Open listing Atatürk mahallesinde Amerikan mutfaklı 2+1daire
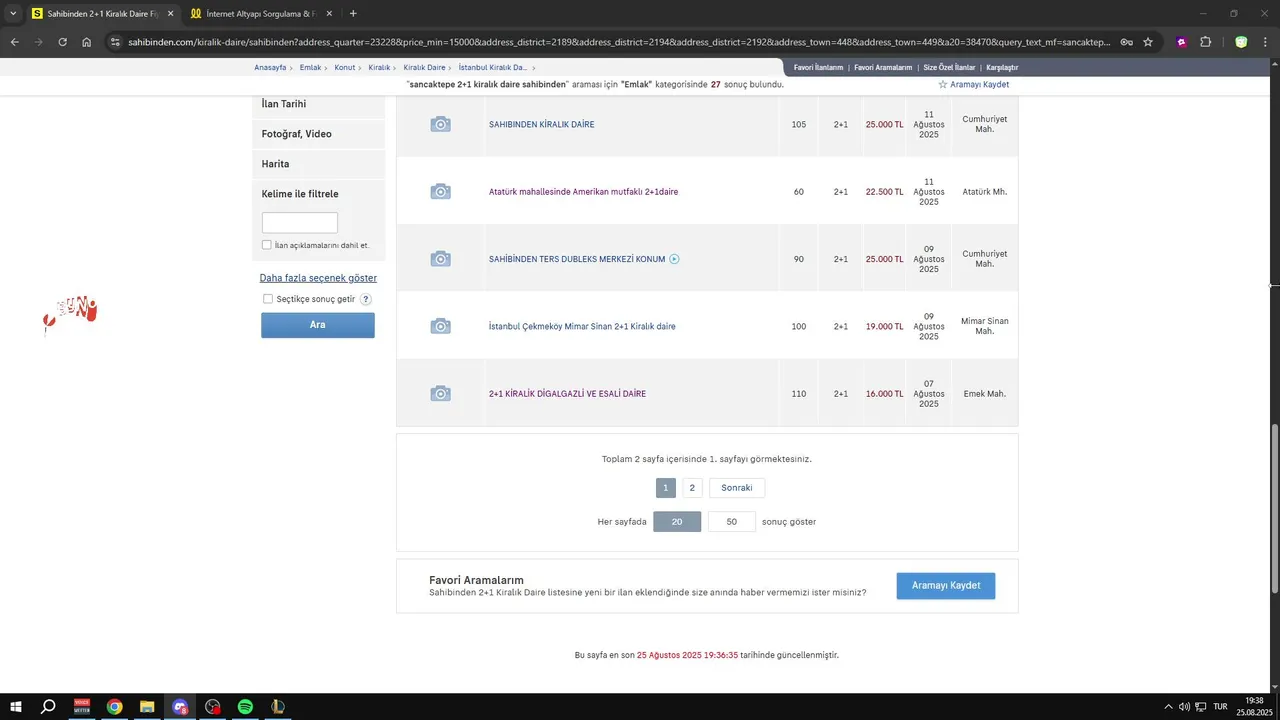The width and height of the screenshot is (1280, 720). click(583, 192)
